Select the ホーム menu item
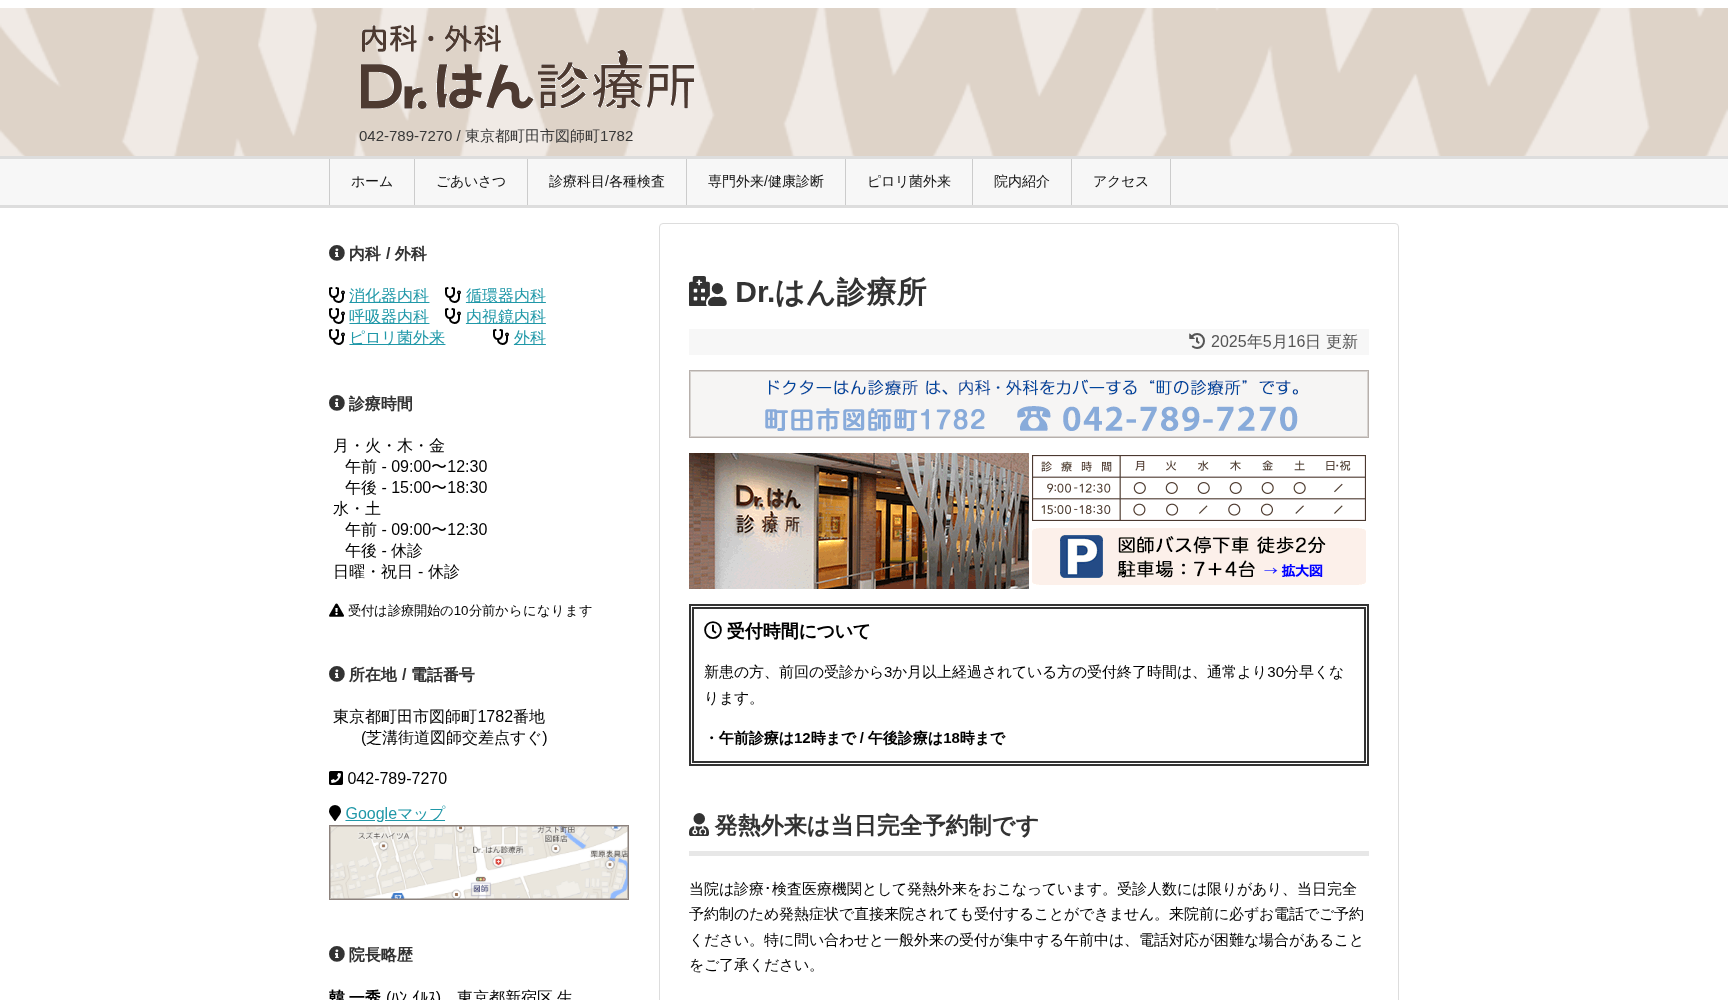 [371, 181]
